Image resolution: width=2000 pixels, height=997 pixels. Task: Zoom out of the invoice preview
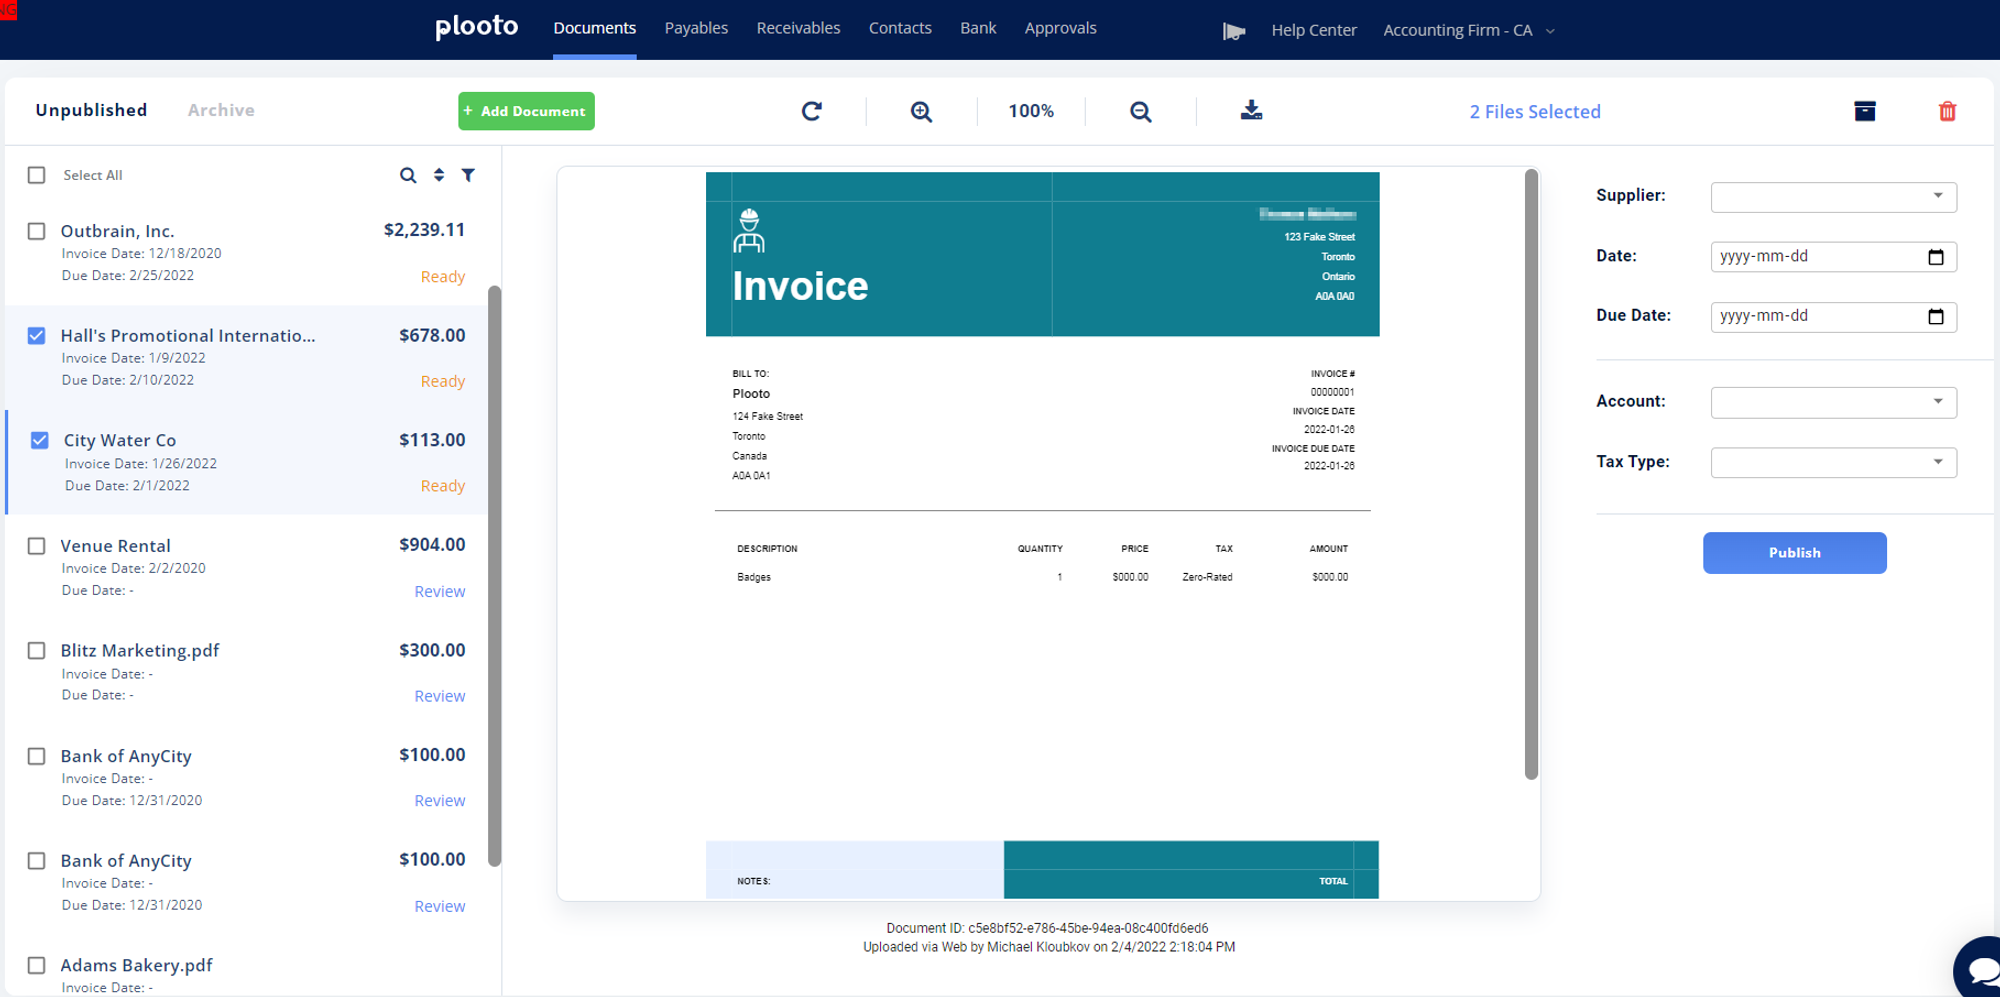(x=1140, y=111)
